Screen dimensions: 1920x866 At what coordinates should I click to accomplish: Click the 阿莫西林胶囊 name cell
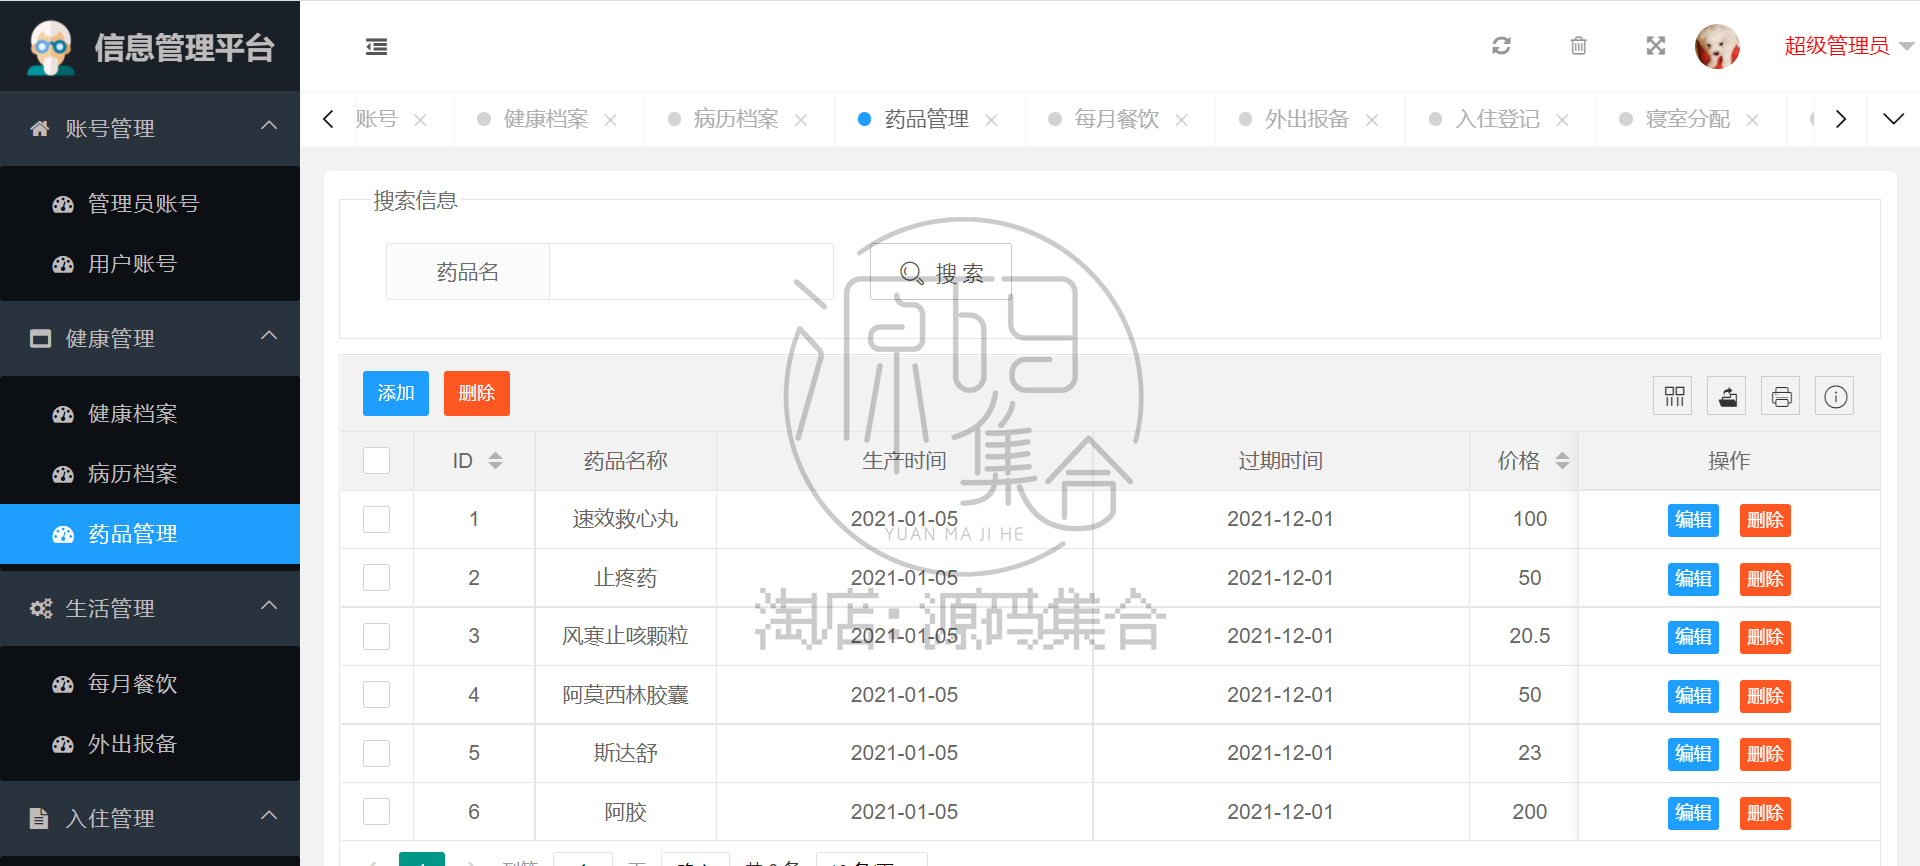pyautogui.click(x=625, y=695)
